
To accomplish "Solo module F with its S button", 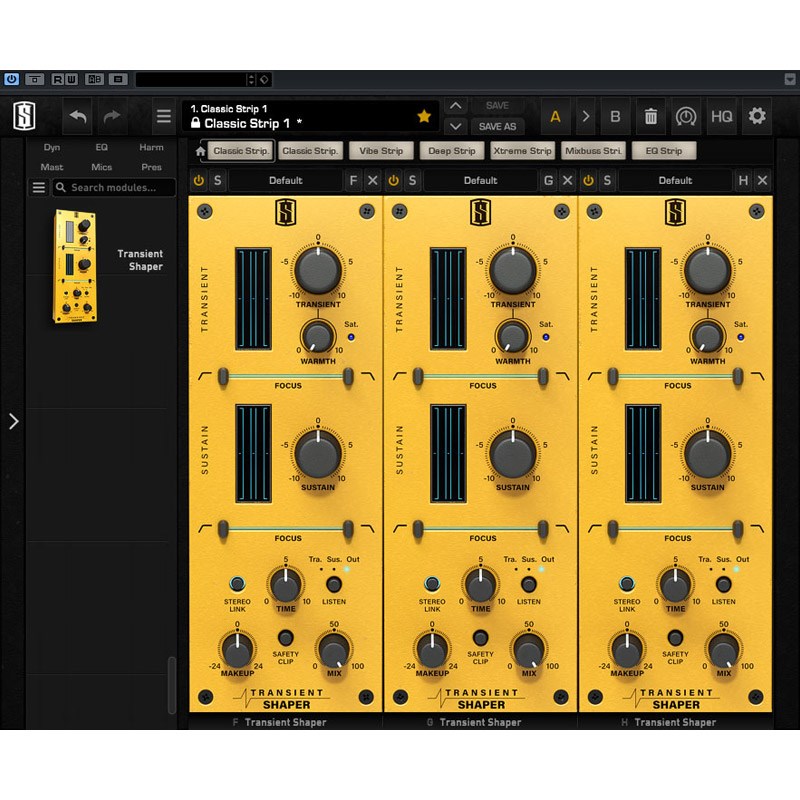I will tap(218, 181).
